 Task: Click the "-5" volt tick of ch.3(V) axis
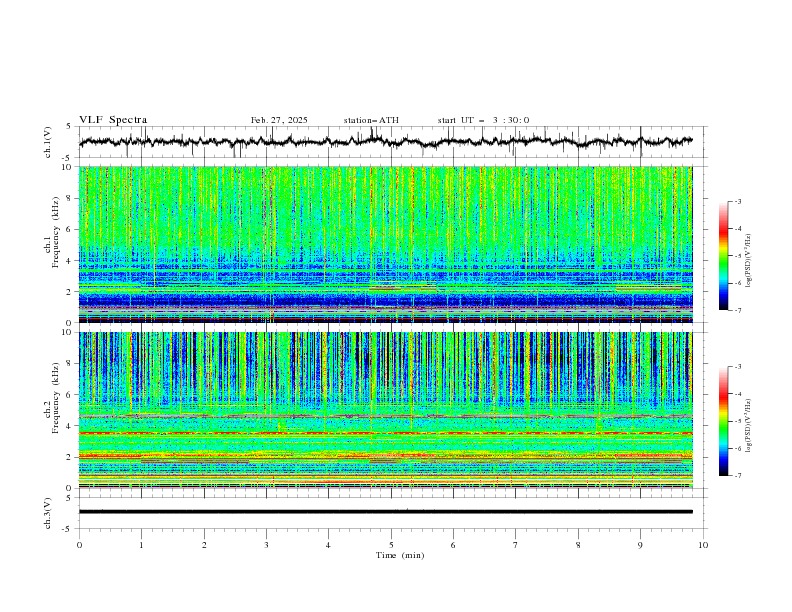[x=68, y=529]
